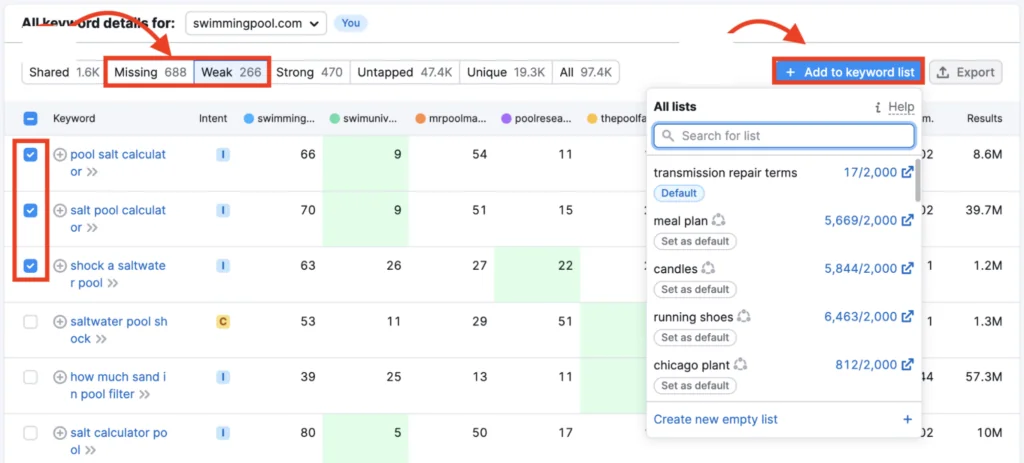Click double-arrow icon after salt calculator pool
1024x463 pixels.
91,450
